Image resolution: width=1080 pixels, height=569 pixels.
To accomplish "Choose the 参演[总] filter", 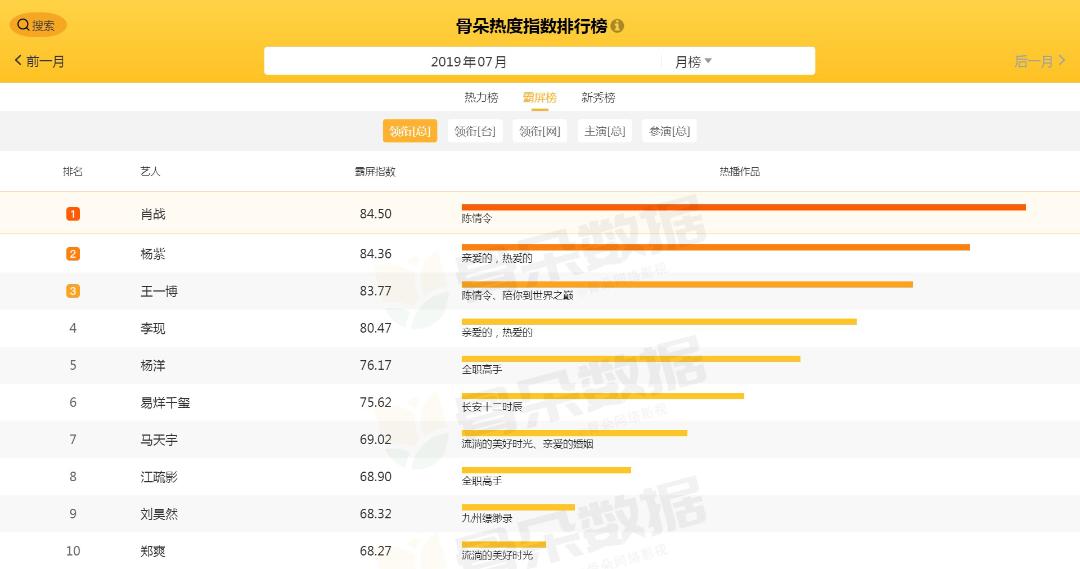I will click(x=670, y=131).
